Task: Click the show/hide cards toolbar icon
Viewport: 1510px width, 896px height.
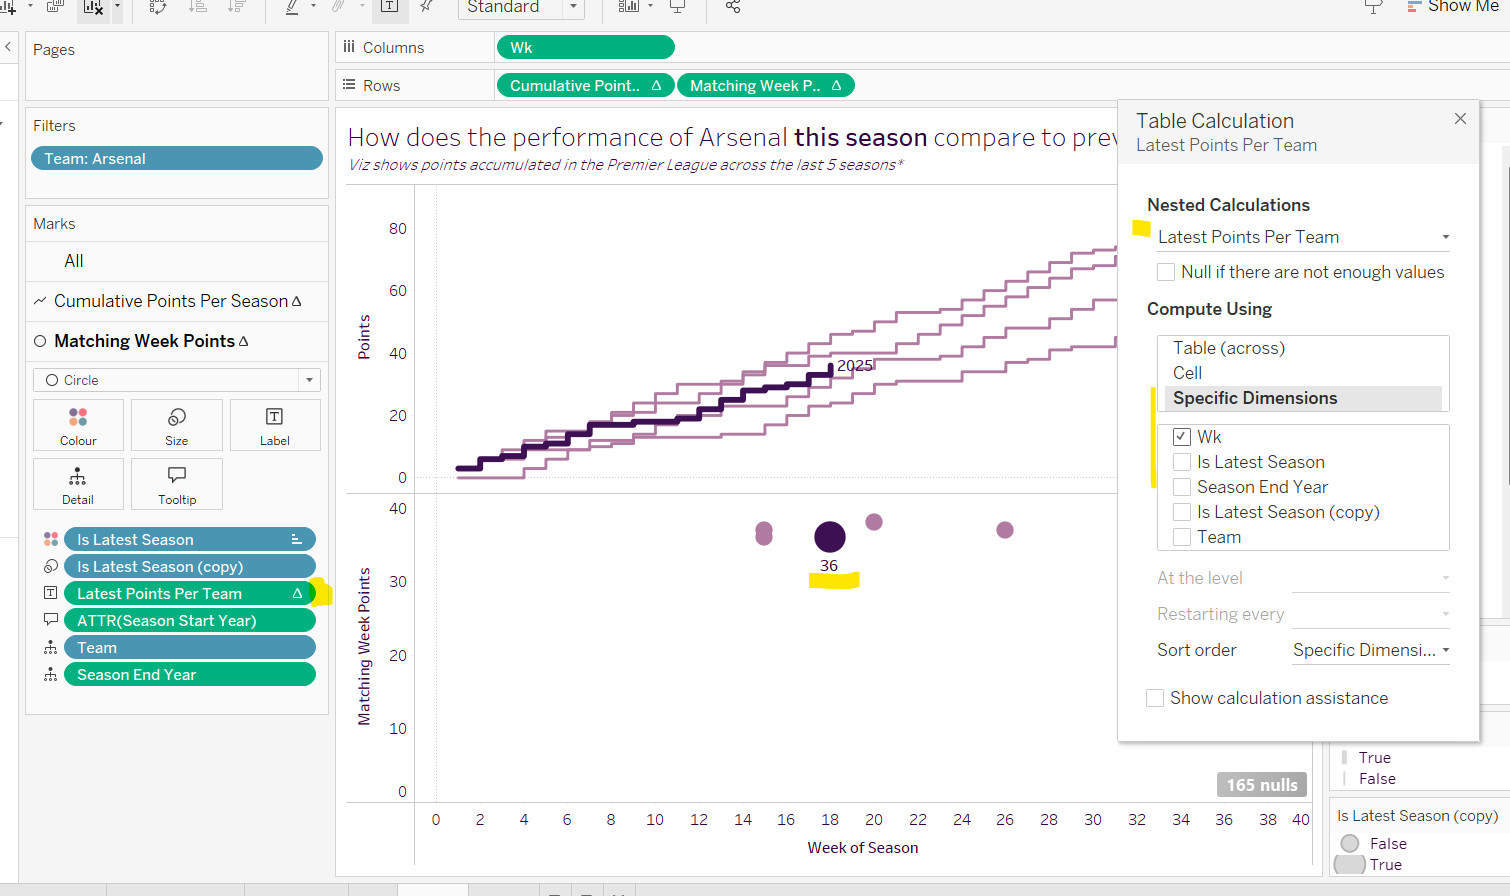Action: (628, 6)
